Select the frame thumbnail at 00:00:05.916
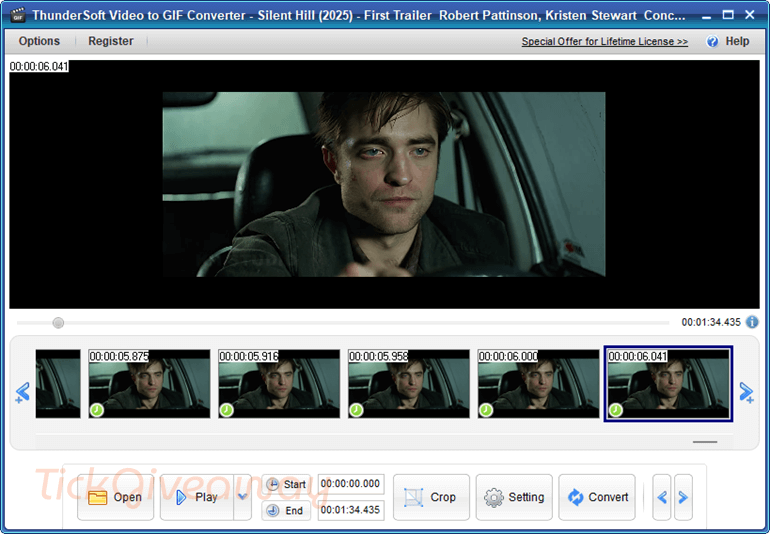This screenshot has height=534, width=770. click(279, 384)
